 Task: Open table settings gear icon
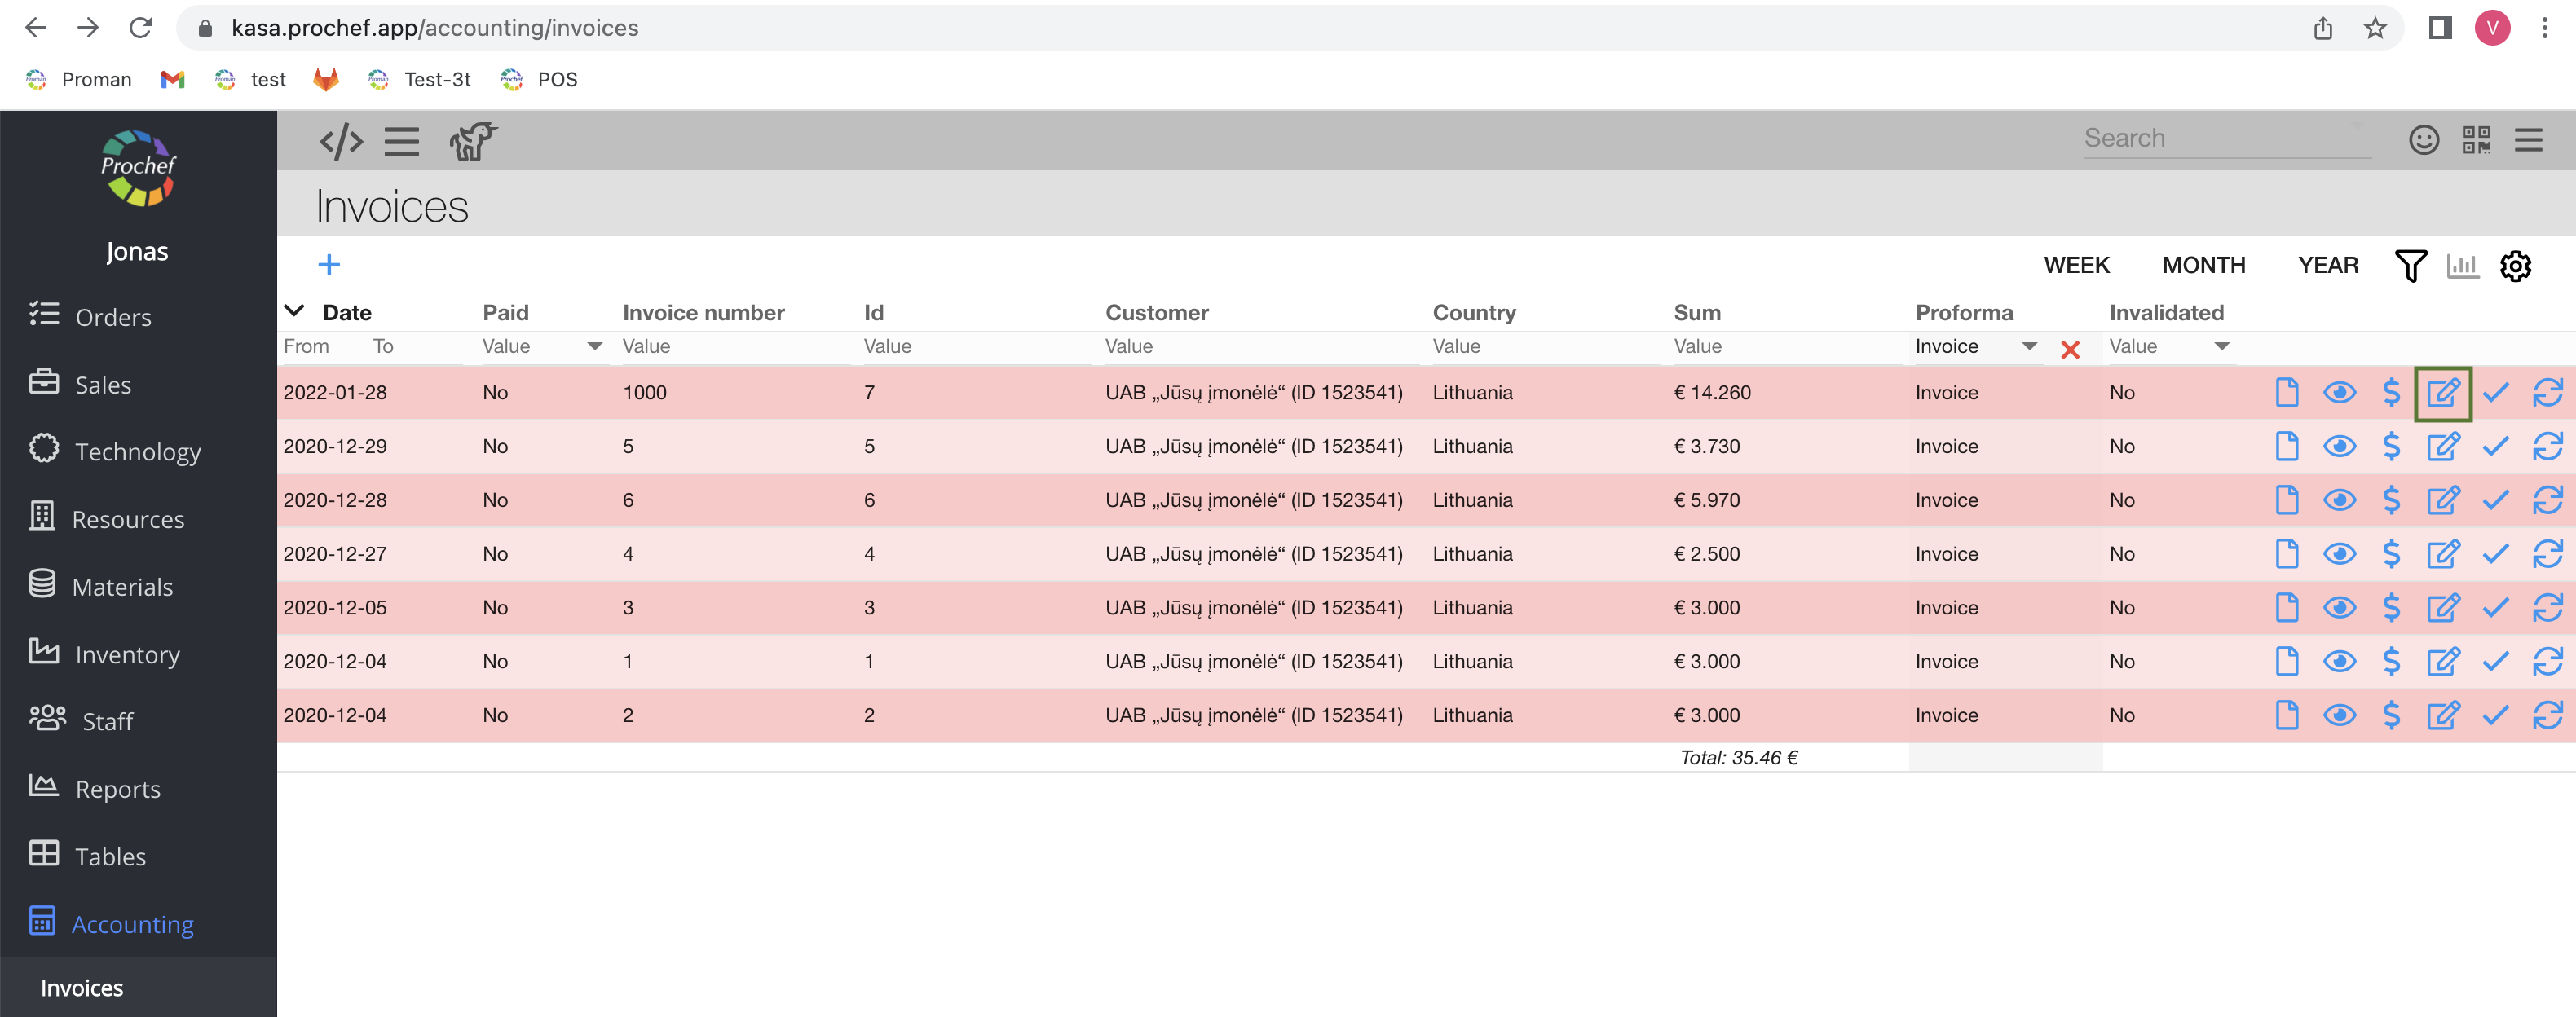click(x=2515, y=266)
